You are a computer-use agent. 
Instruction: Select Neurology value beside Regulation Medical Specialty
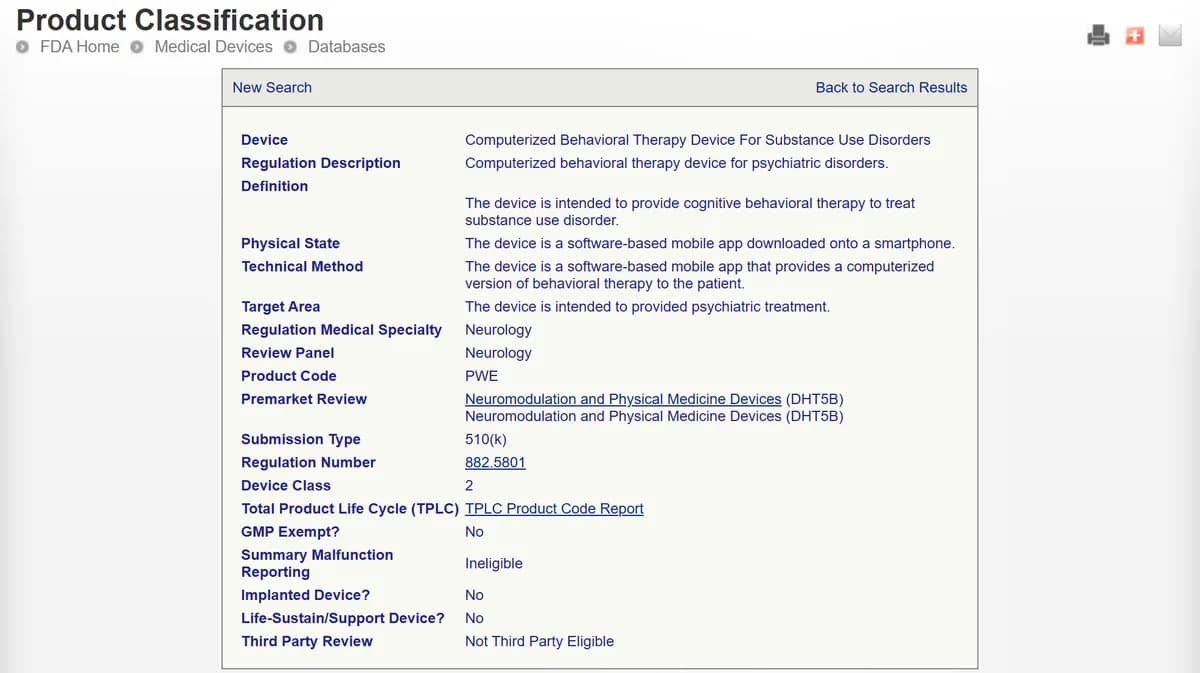point(498,329)
